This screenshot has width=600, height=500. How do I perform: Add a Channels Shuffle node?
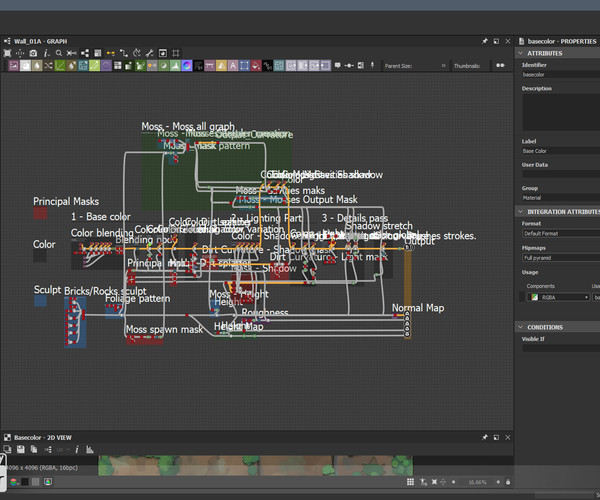(x=48, y=66)
